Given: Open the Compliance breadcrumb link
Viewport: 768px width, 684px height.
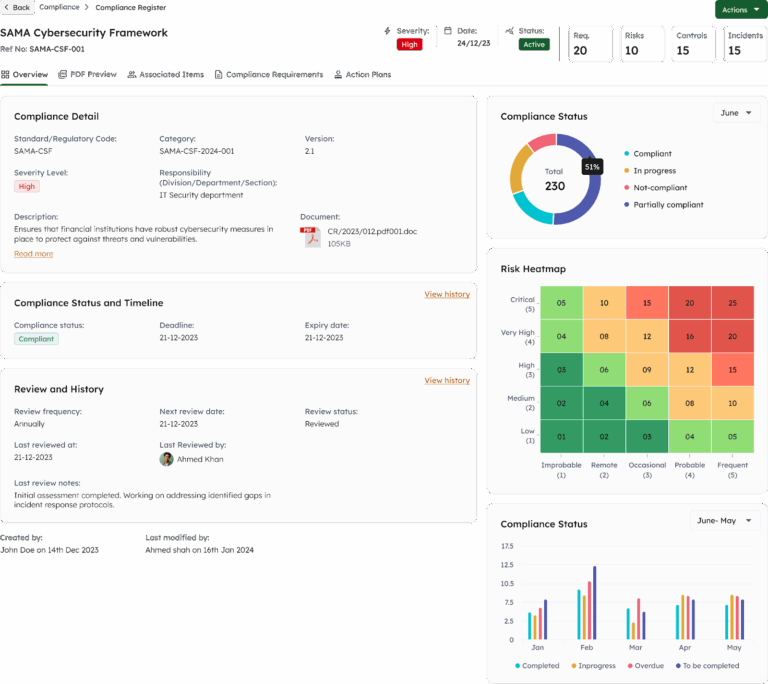Looking at the screenshot, I should [59, 7].
